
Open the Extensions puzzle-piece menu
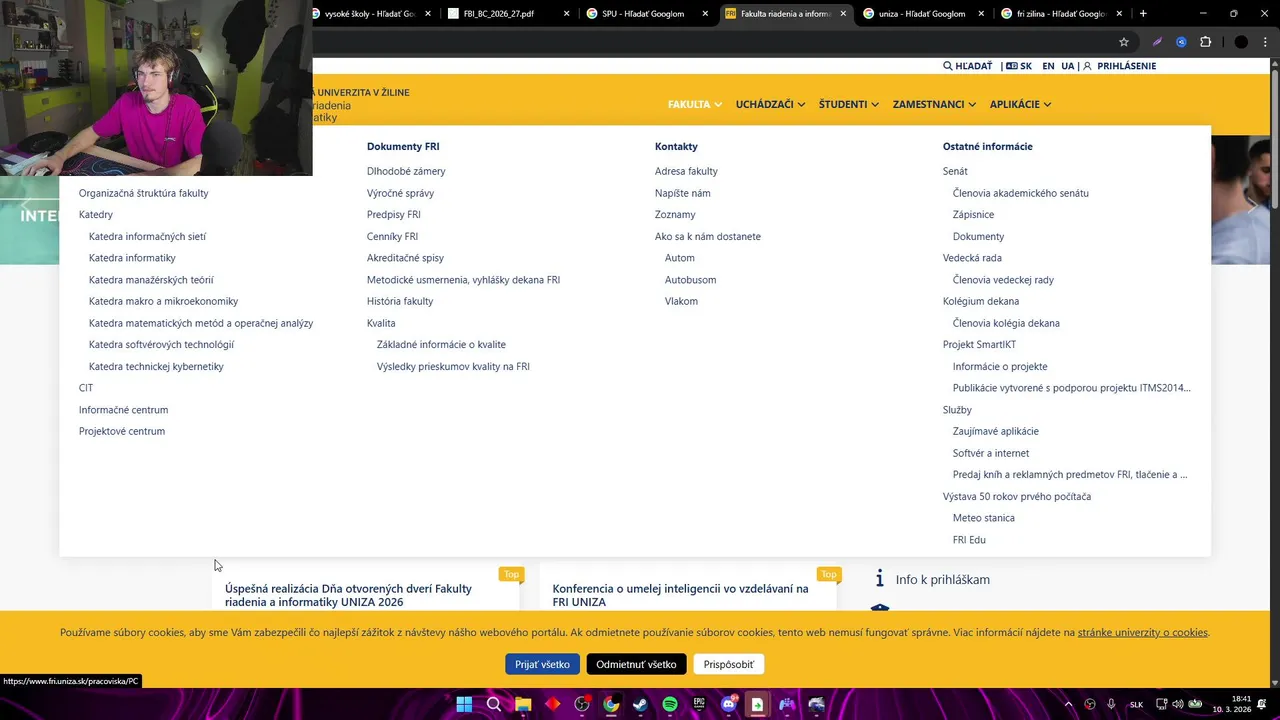(x=1205, y=42)
